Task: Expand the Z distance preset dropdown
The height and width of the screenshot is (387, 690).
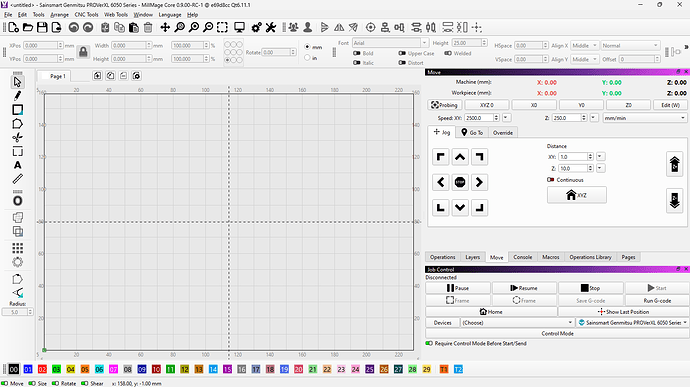Action: [600, 168]
